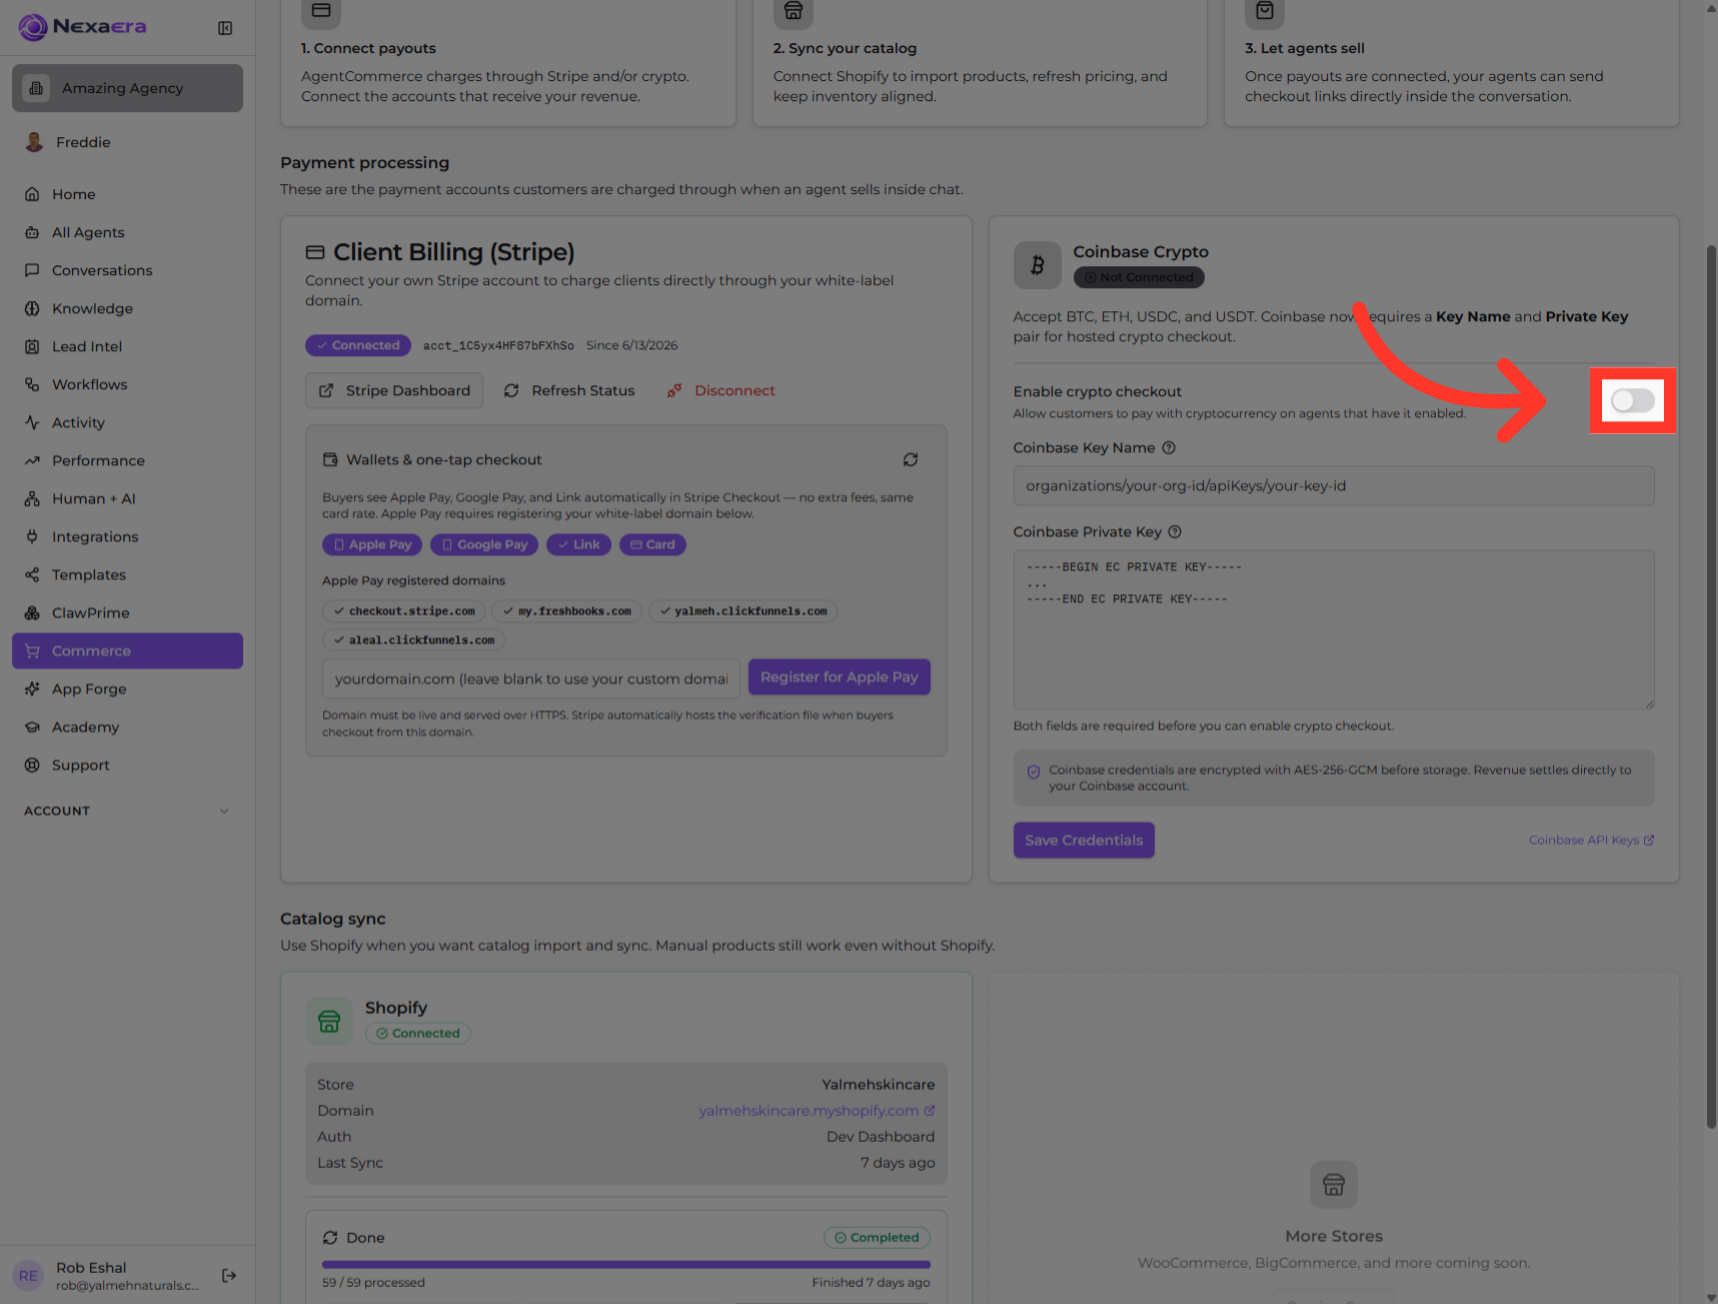The width and height of the screenshot is (1718, 1304).
Task: View the Activity page
Action: pos(127,422)
